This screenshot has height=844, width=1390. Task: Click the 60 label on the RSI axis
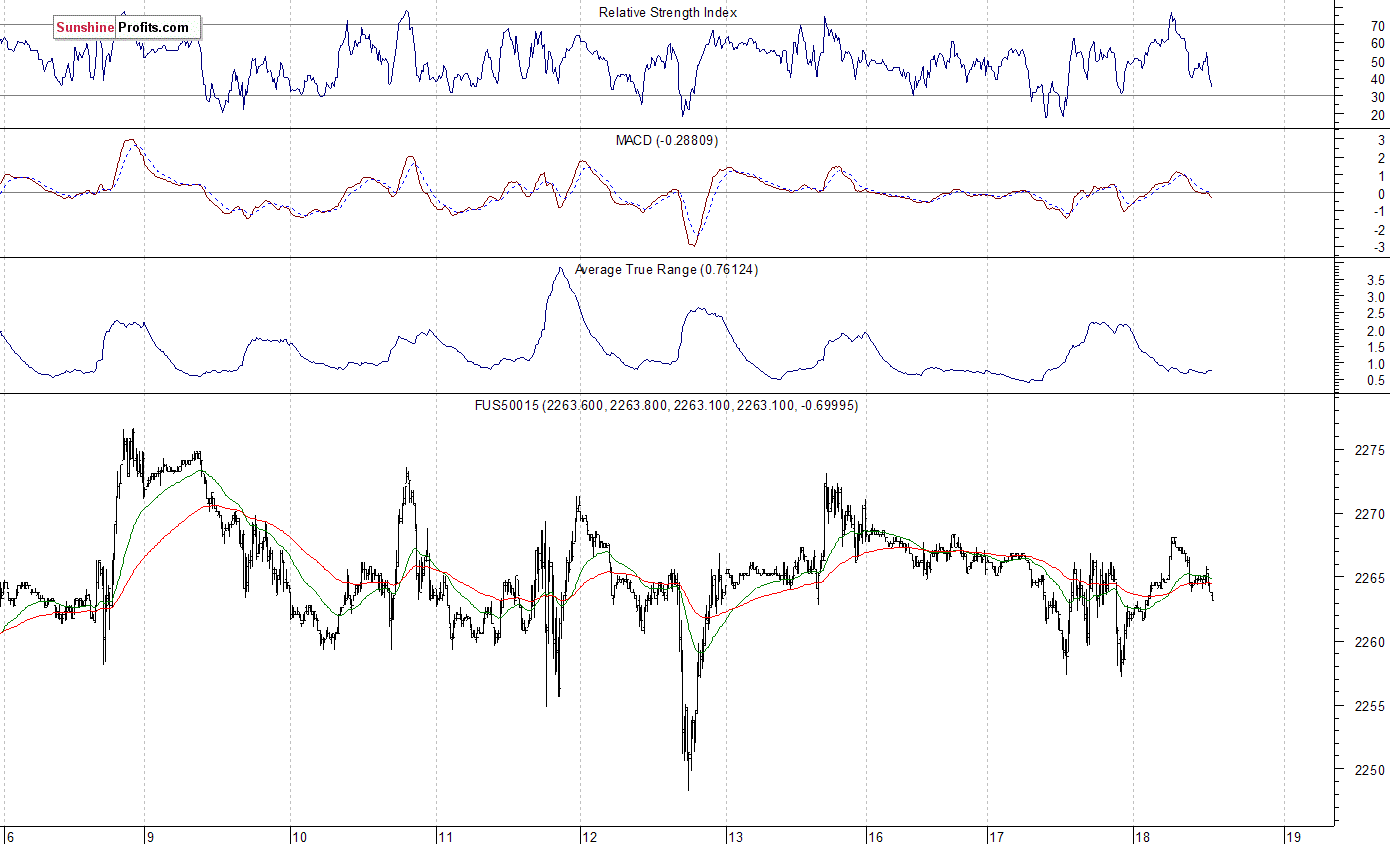pyautogui.click(x=1378, y=43)
